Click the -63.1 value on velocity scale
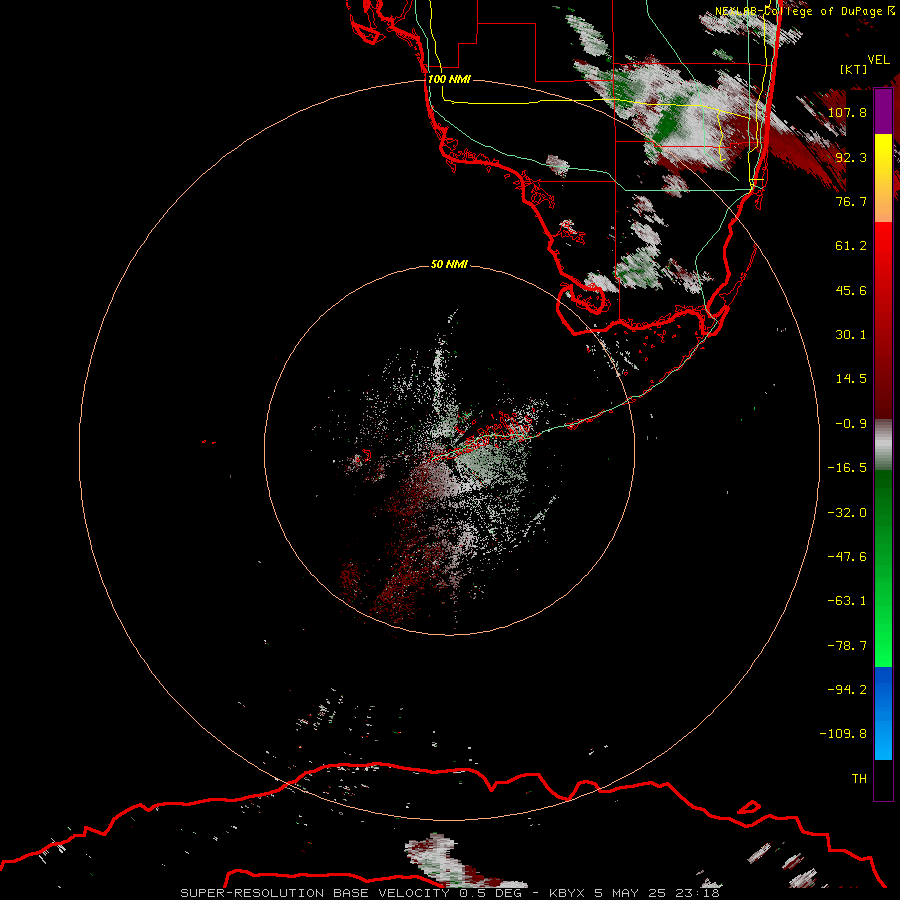The height and width of the screenshot is (900, 900). click(847, 601)
